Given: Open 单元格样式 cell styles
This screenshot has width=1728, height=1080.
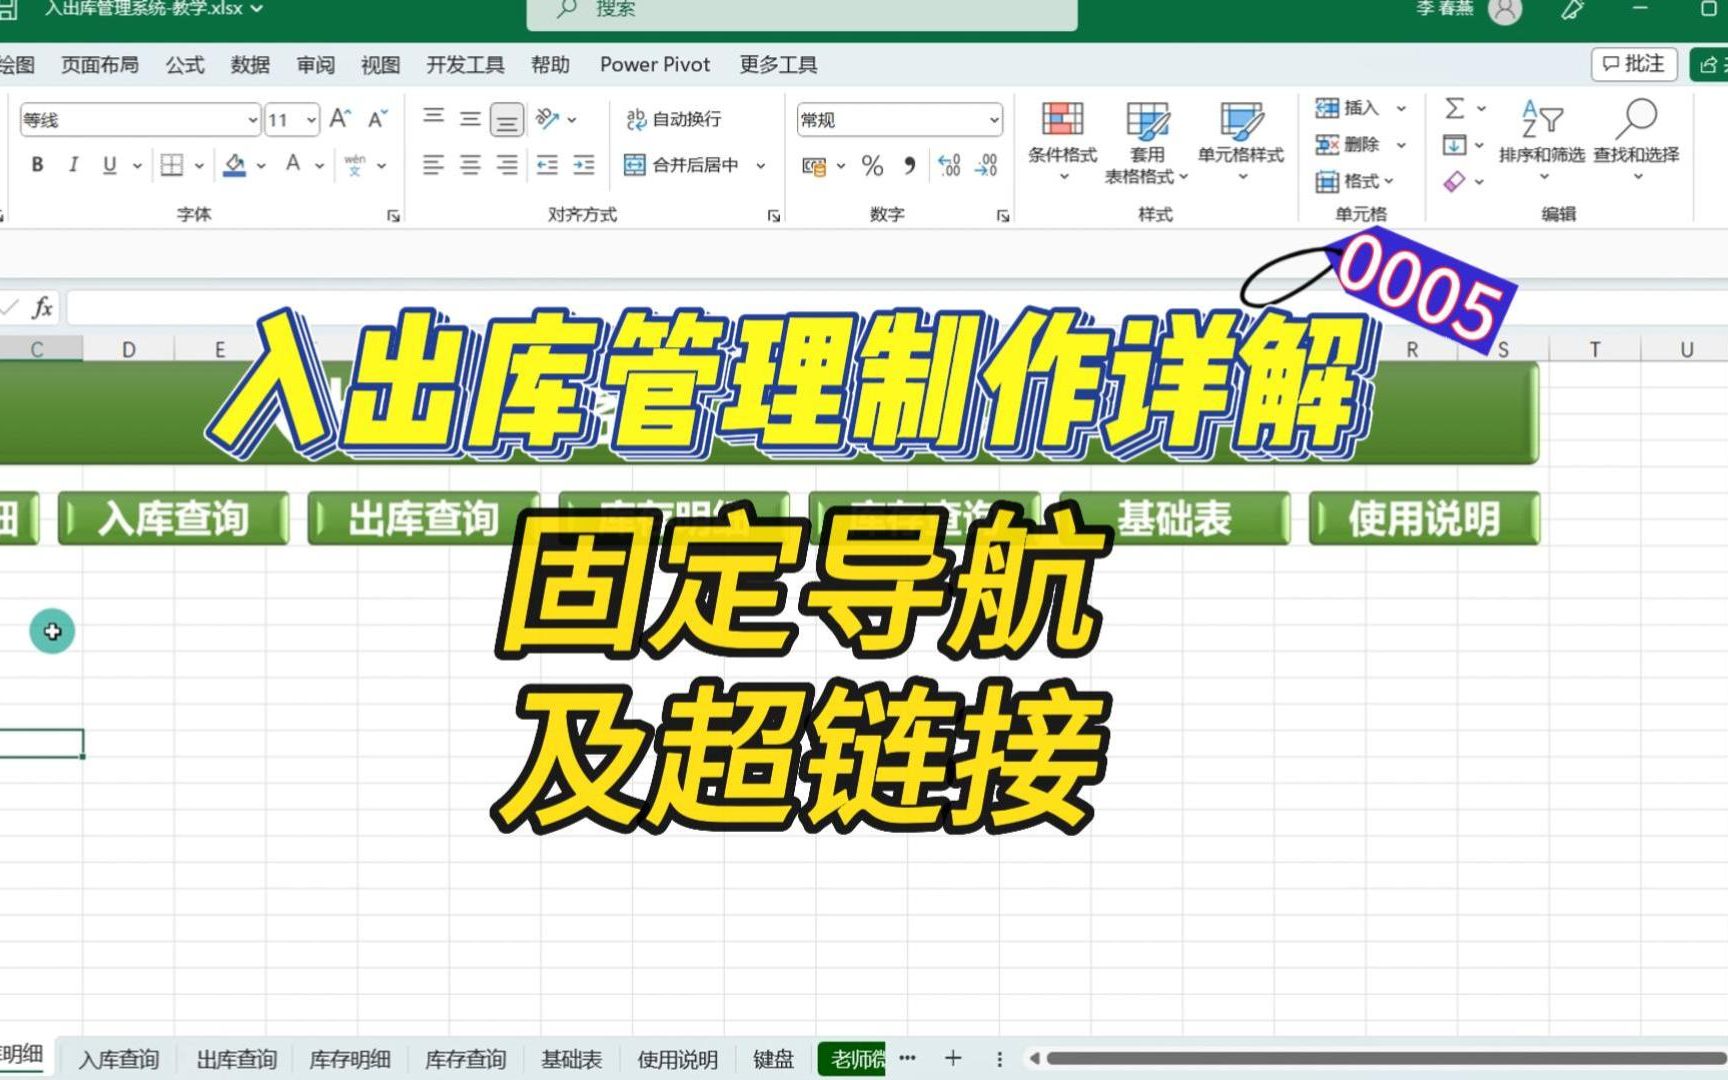Looking at the screenshot, I should [1241, 141].
